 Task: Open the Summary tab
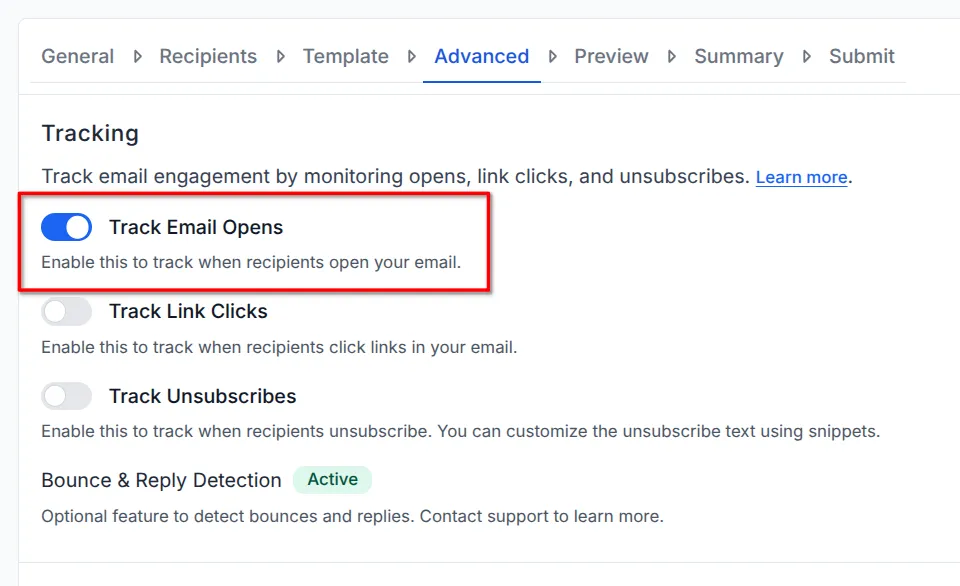(738, 56)
